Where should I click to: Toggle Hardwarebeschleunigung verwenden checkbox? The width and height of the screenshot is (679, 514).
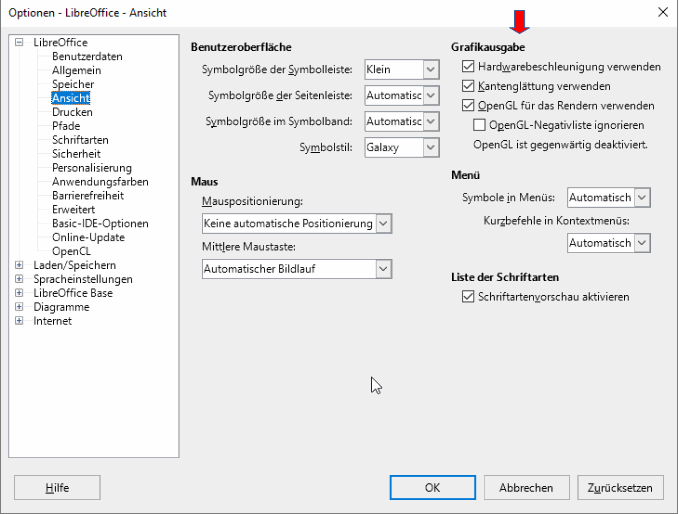[468, 67]
